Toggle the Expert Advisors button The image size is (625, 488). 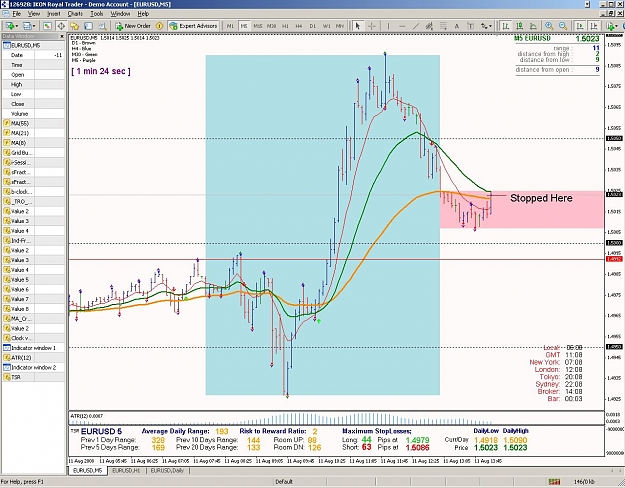pyautogui.click(x=193, y=26)
